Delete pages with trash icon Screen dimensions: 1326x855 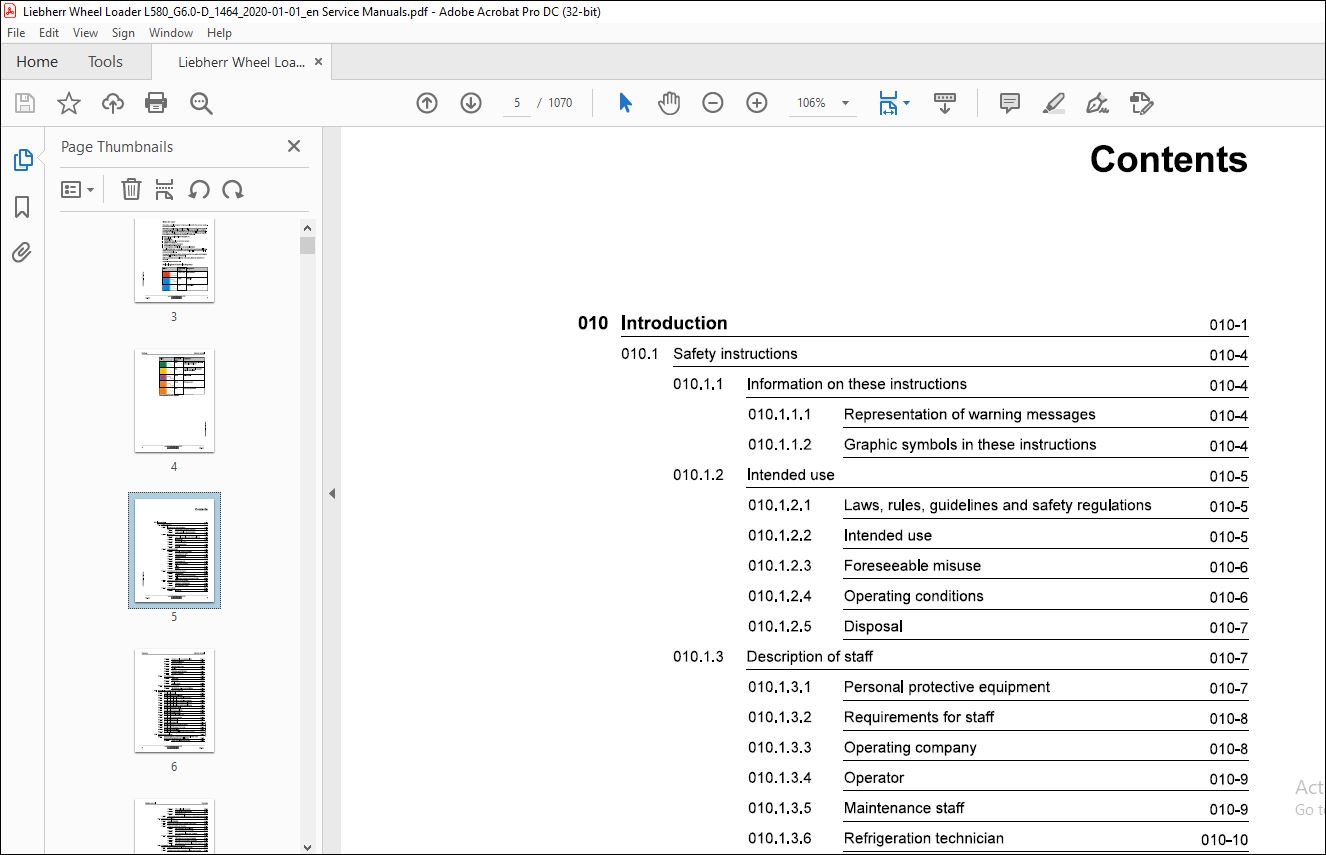[x=131, y=189]
